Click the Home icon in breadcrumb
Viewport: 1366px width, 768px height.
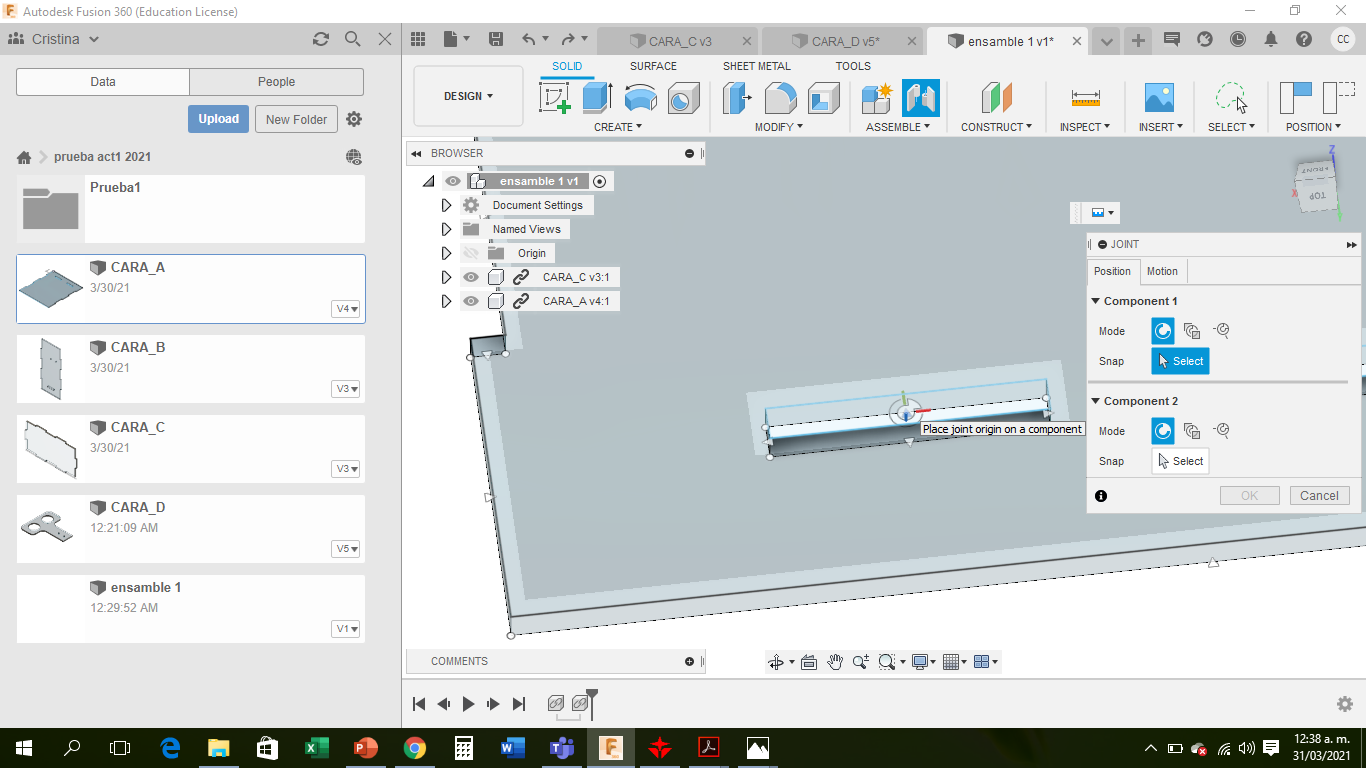point(24,157)
